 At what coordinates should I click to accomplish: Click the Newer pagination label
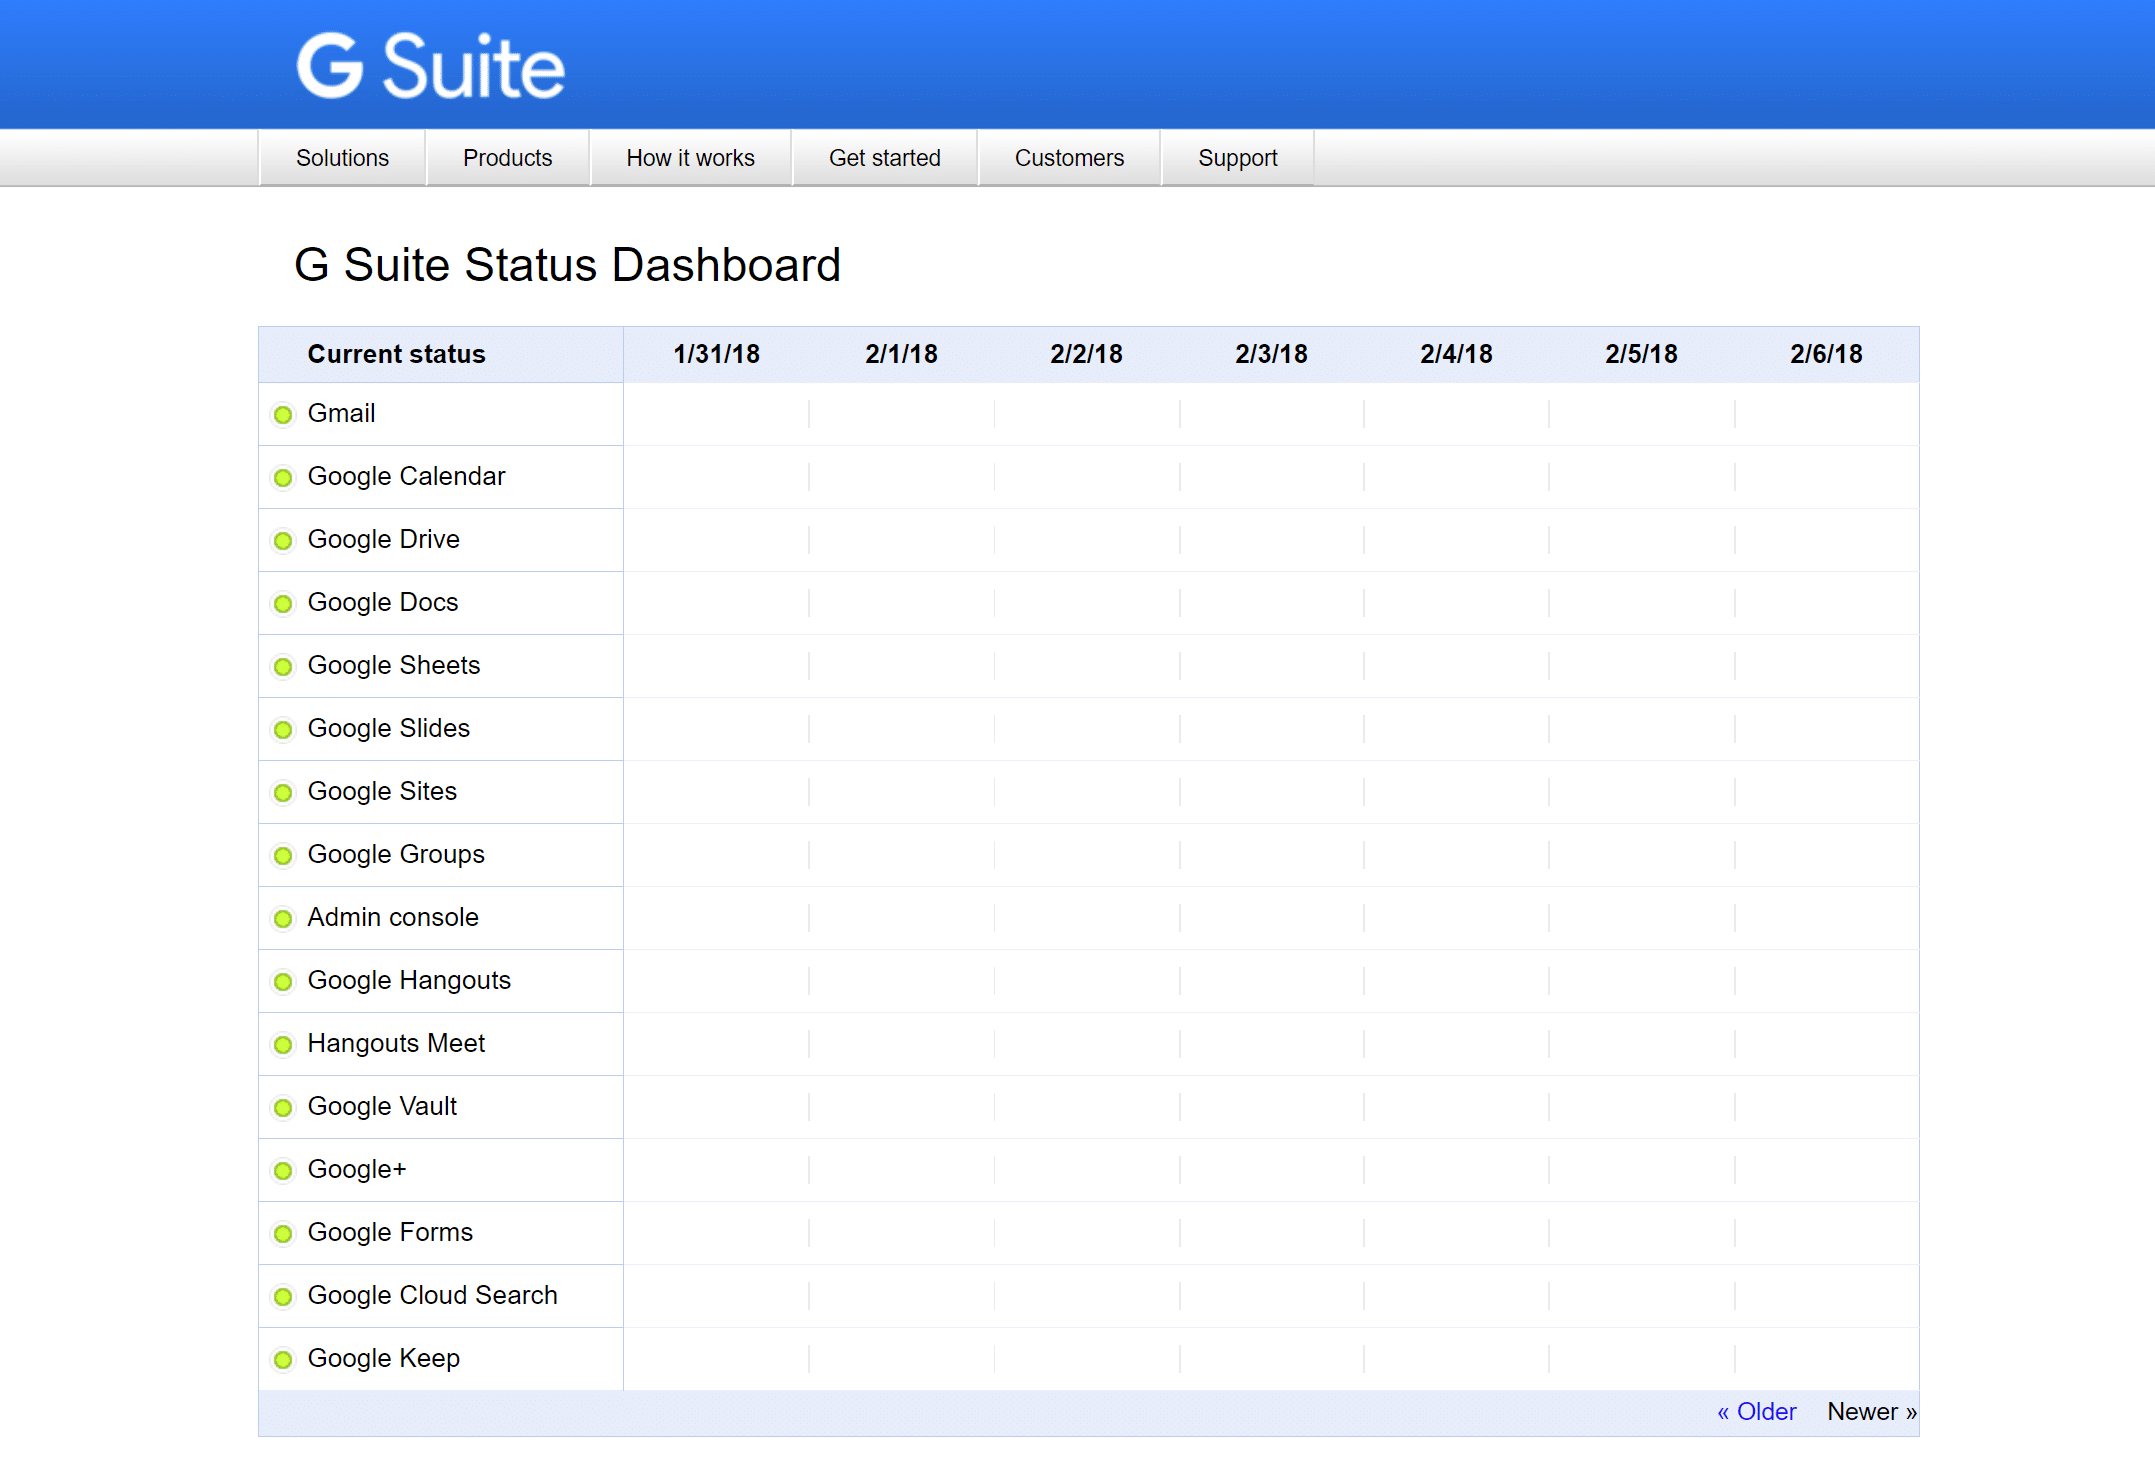[x=1871, y=1411]
